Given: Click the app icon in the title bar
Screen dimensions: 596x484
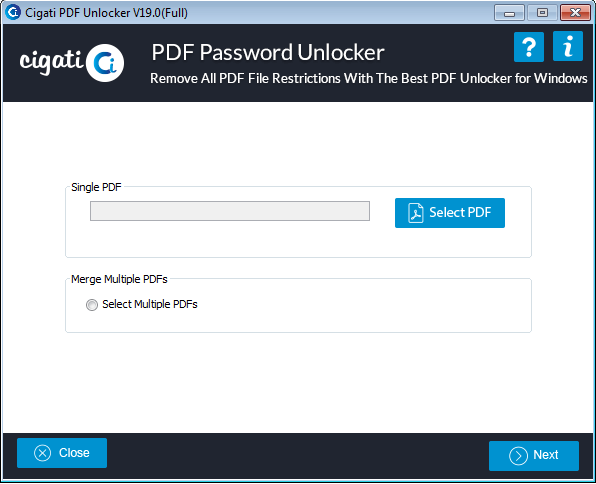Looking at the screenshot, I should click(13, 12).
